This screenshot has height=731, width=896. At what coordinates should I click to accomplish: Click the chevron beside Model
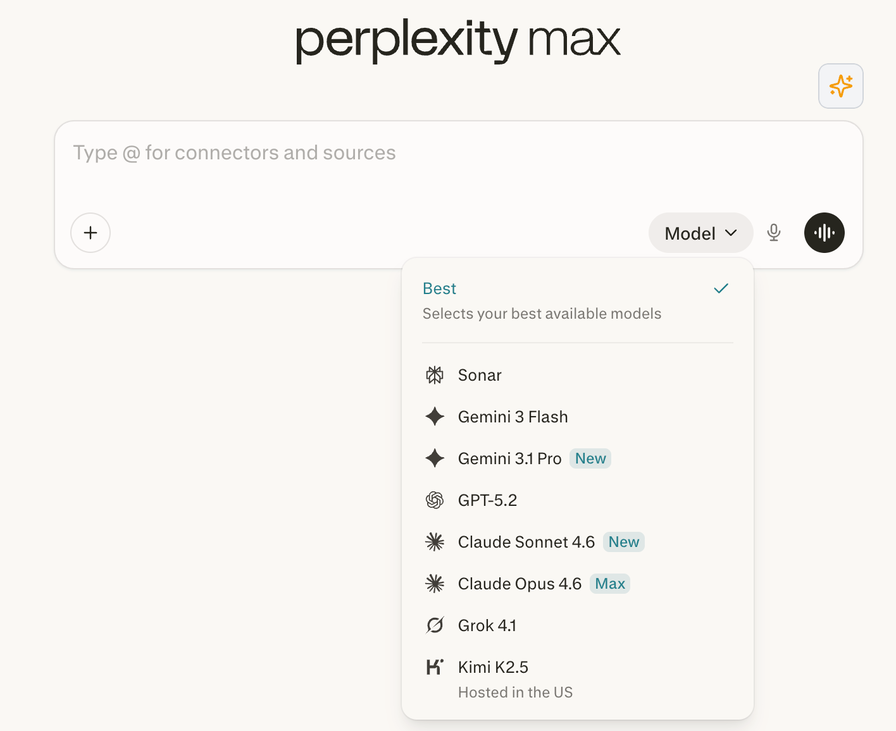click(x=731, y=233)
